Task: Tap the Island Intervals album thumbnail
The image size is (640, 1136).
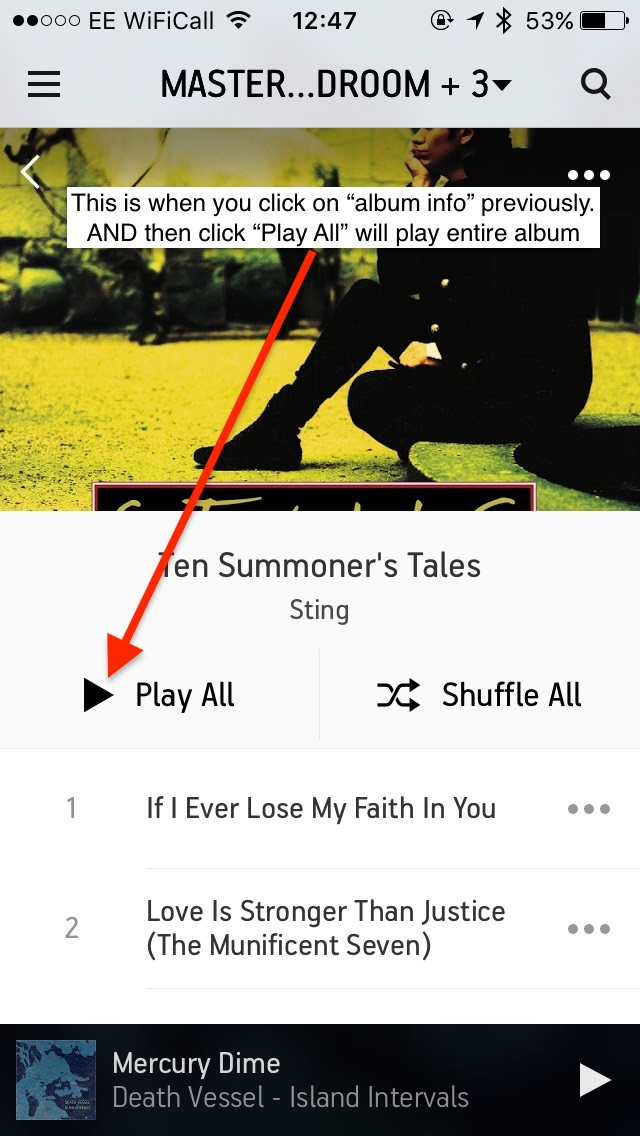Action: pos(56,1080)
